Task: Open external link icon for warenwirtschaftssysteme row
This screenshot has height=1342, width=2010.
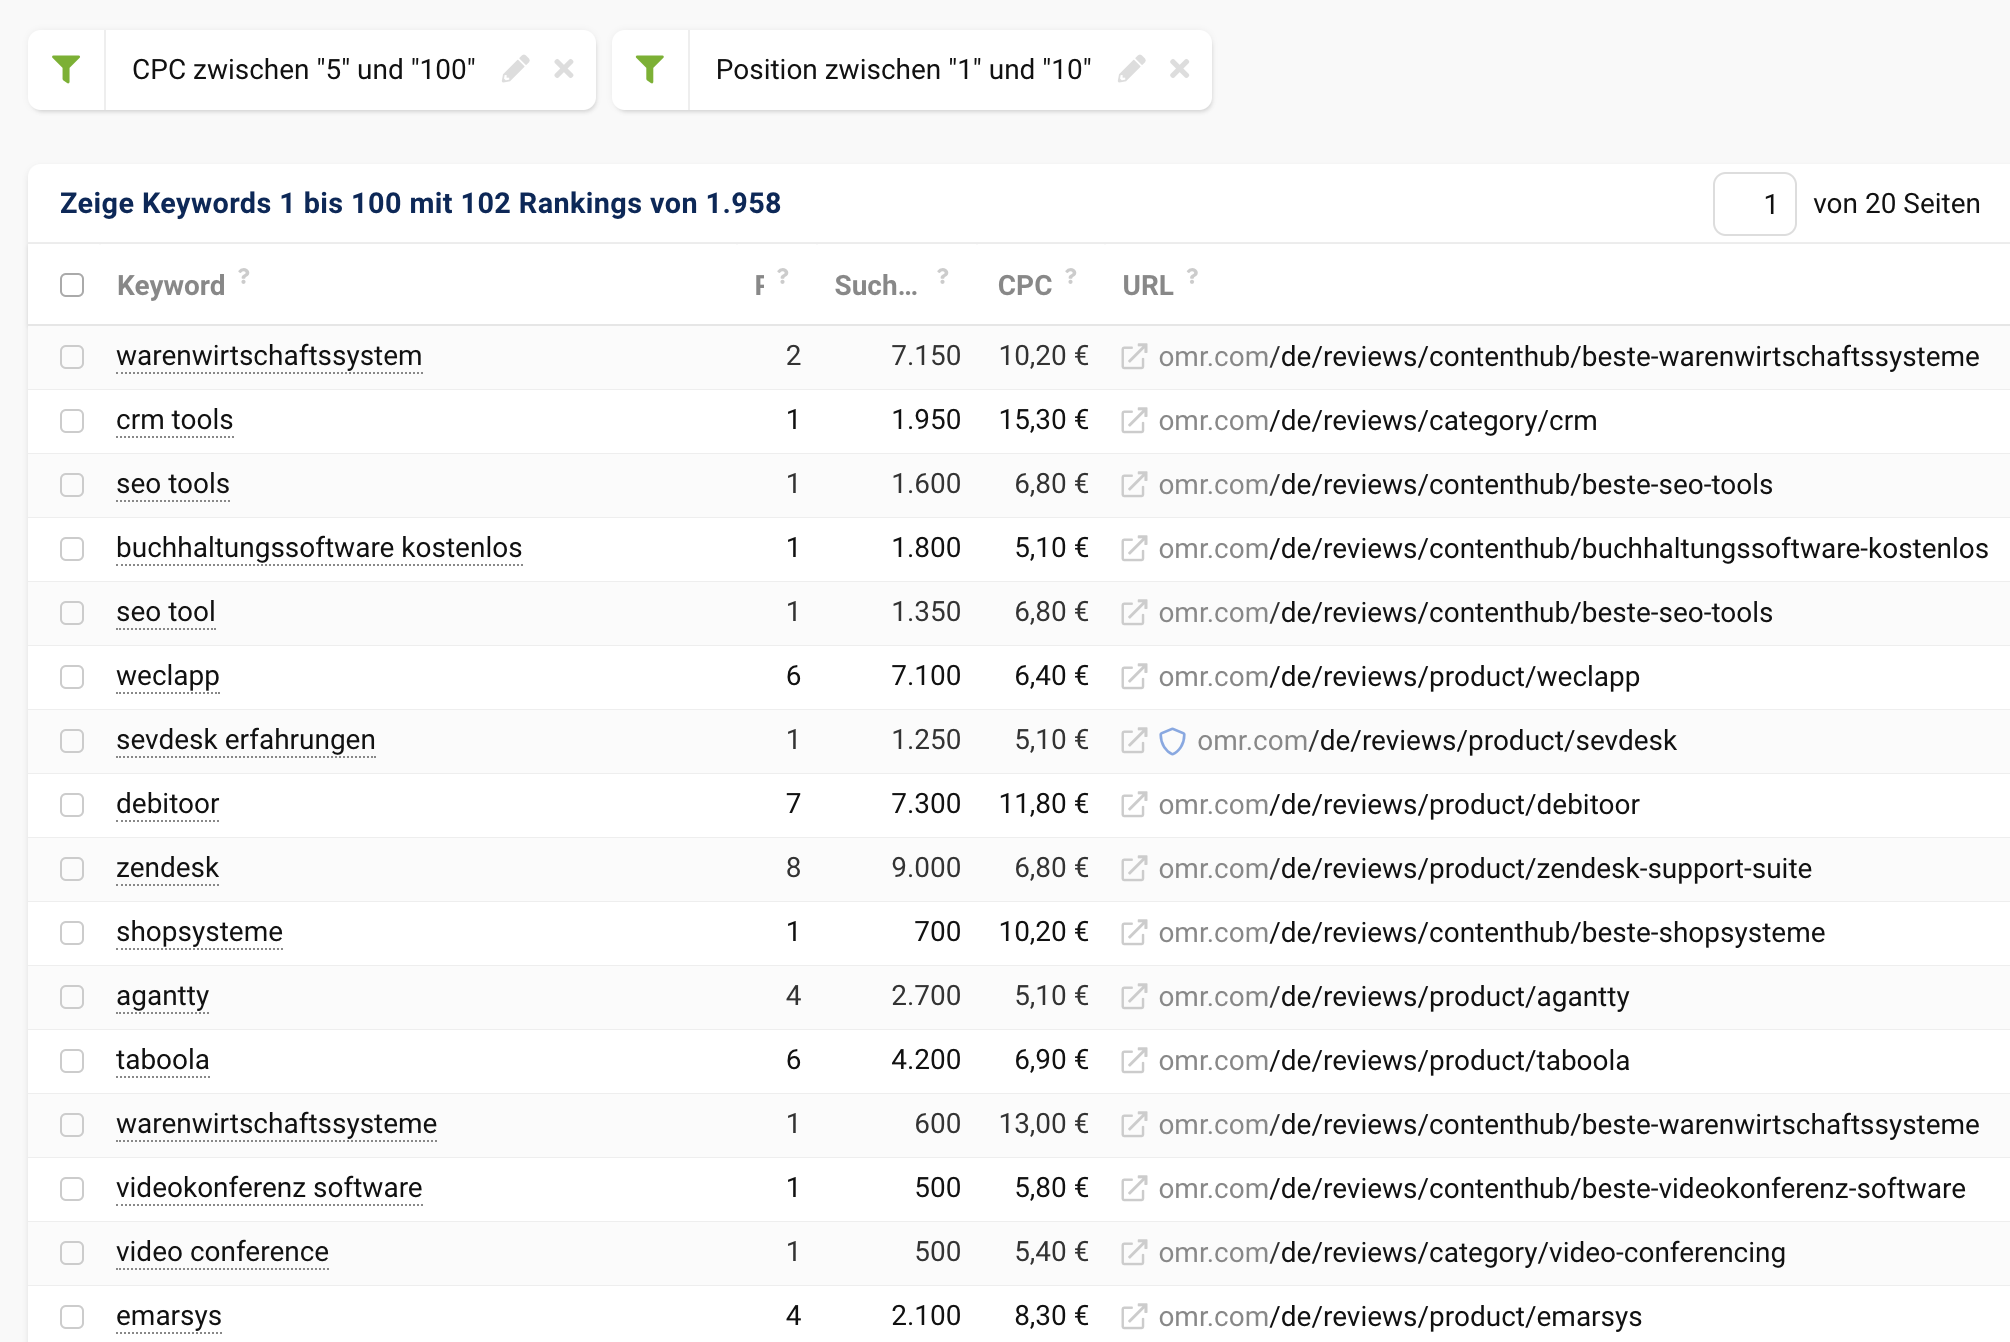Action: coord(1133,1125)
